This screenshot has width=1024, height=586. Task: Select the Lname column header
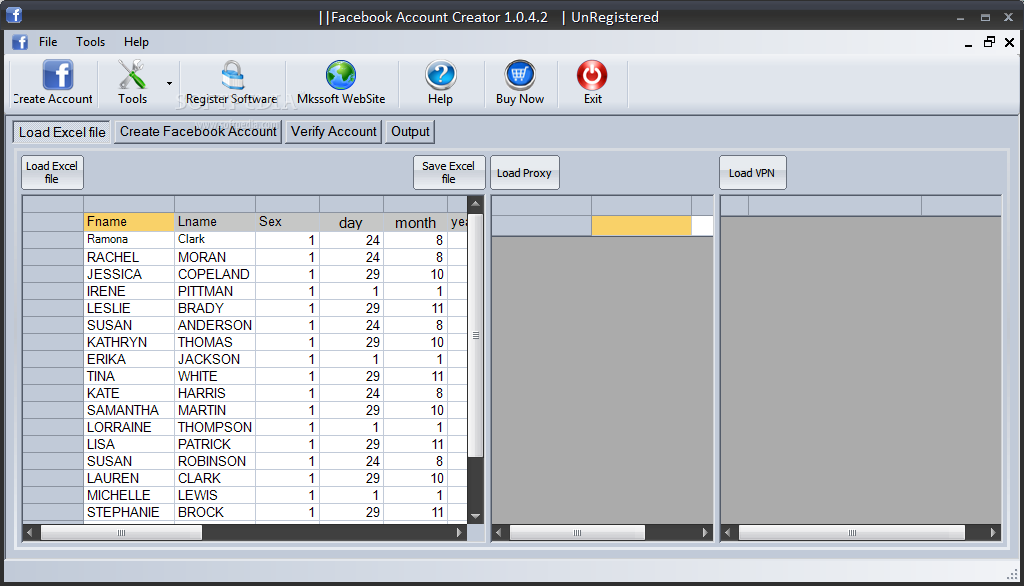pyautogui.click(x=215, y=222)
